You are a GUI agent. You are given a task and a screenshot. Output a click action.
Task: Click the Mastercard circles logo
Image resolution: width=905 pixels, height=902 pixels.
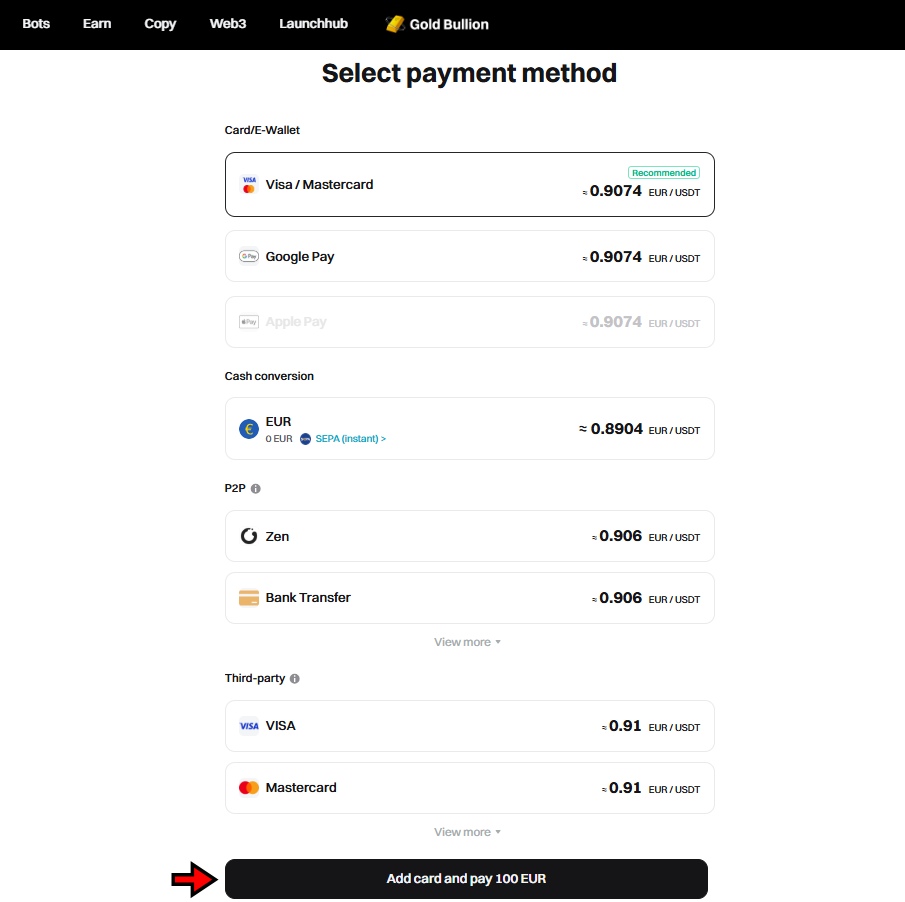pos(248,788)
